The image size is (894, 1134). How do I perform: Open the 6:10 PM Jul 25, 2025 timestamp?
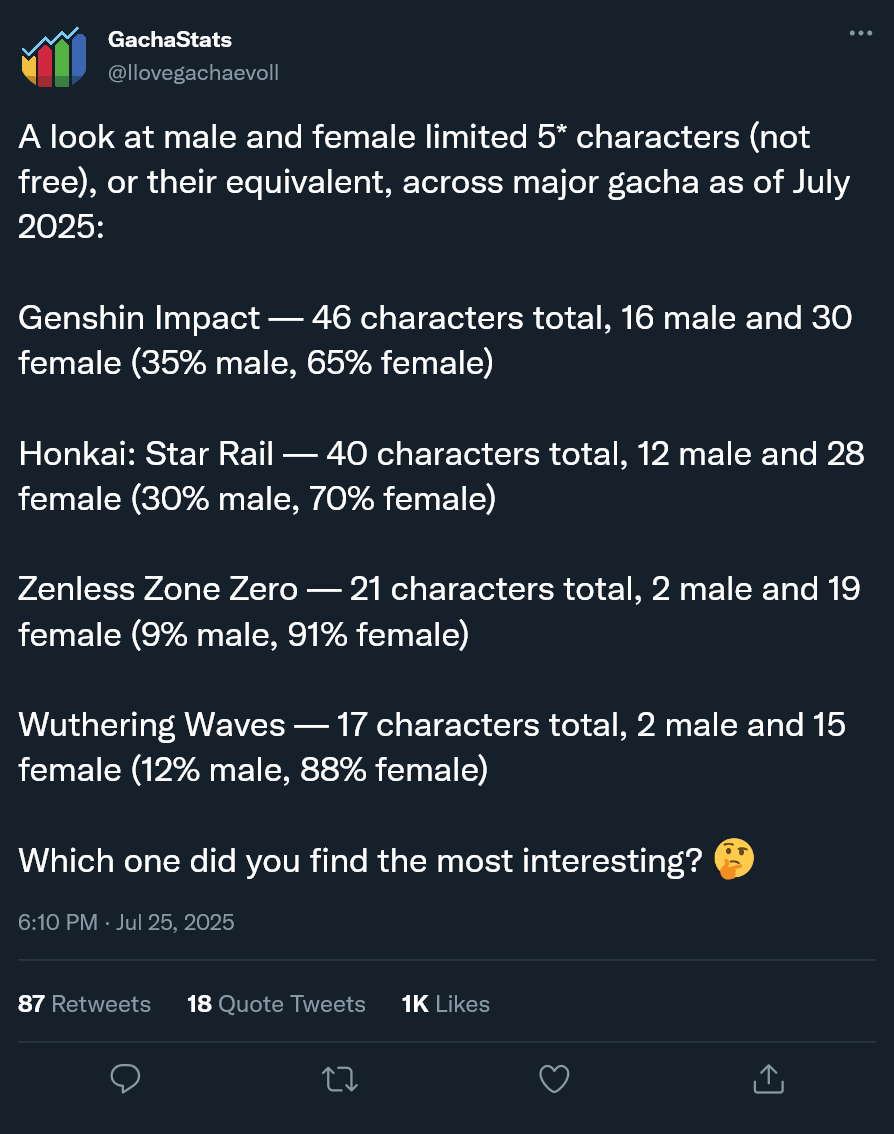(126, 921)
